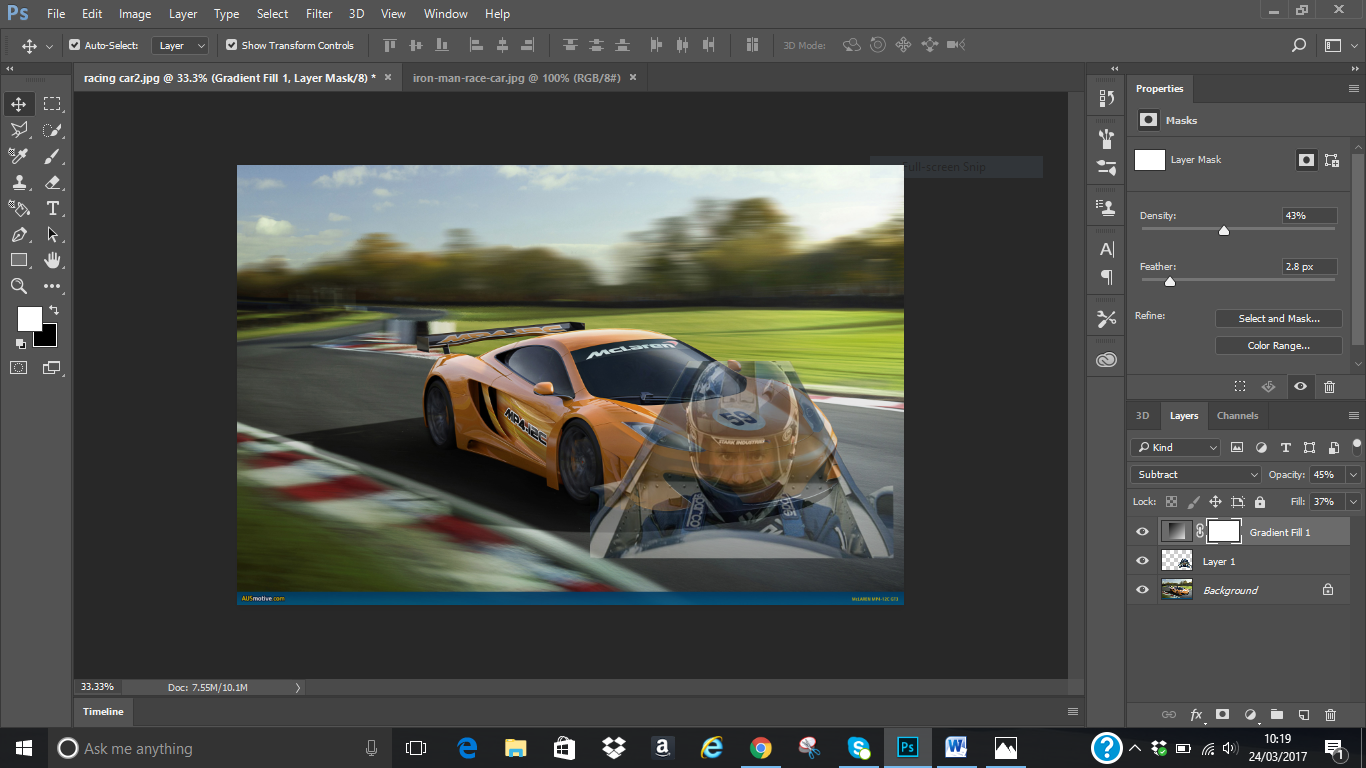Screen dimensions: 1366x768
Task: Select the Polygonal Lasso tool
Action: [x=19, y=130]
